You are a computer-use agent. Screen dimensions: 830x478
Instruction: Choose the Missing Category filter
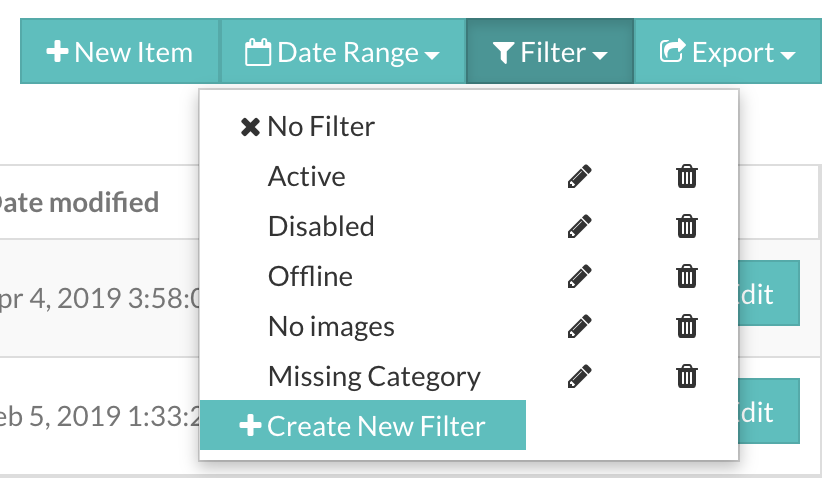374,377
